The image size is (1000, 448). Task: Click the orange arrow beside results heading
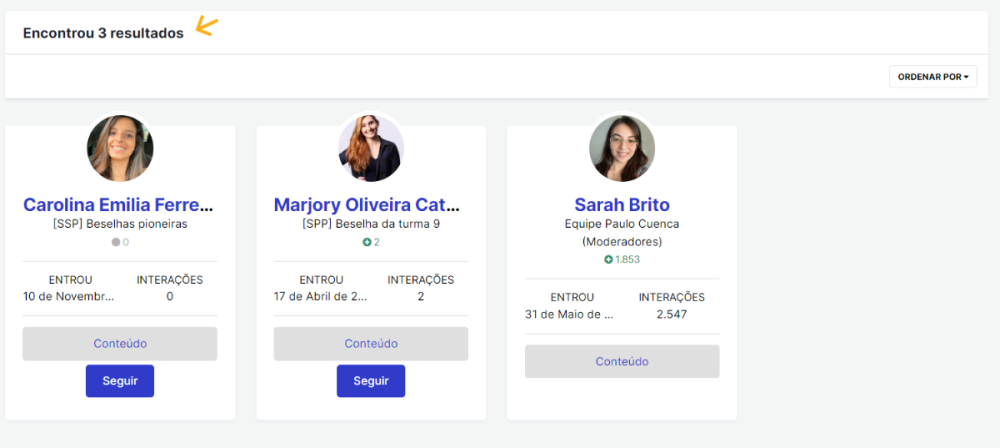click(x=207, y=27)
